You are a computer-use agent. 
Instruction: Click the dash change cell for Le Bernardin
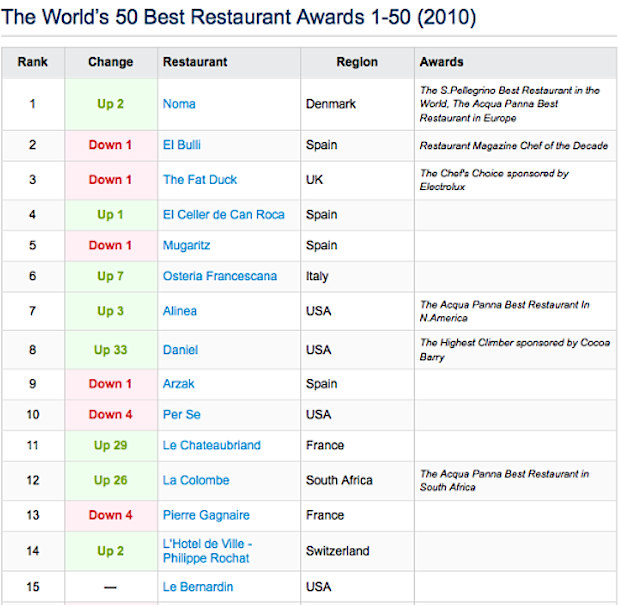click(110, 587)
